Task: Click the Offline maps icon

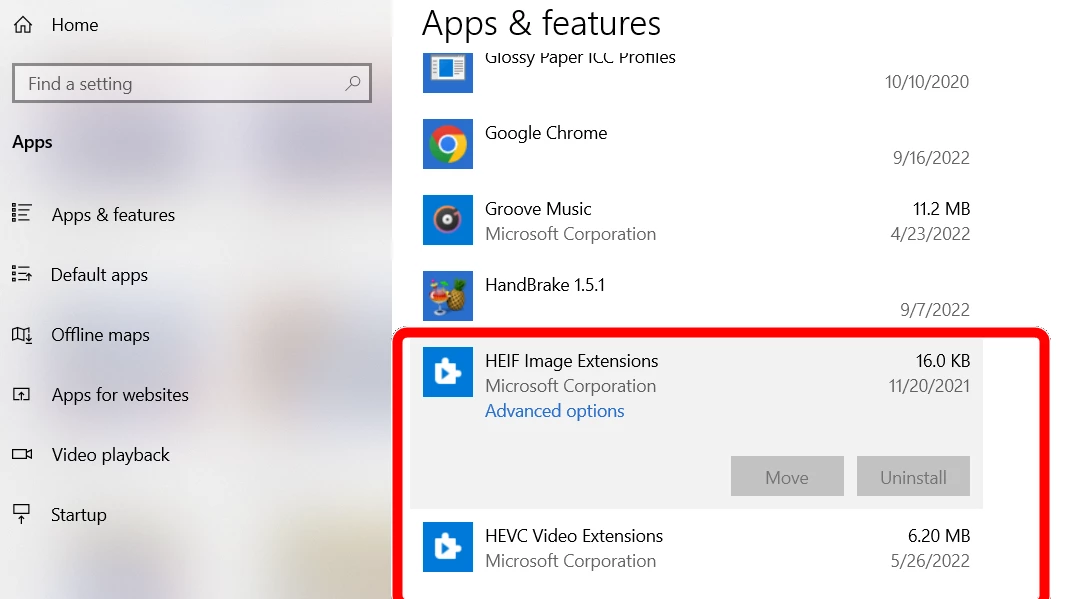Action: pyautogui.click(x=22, y=335)
